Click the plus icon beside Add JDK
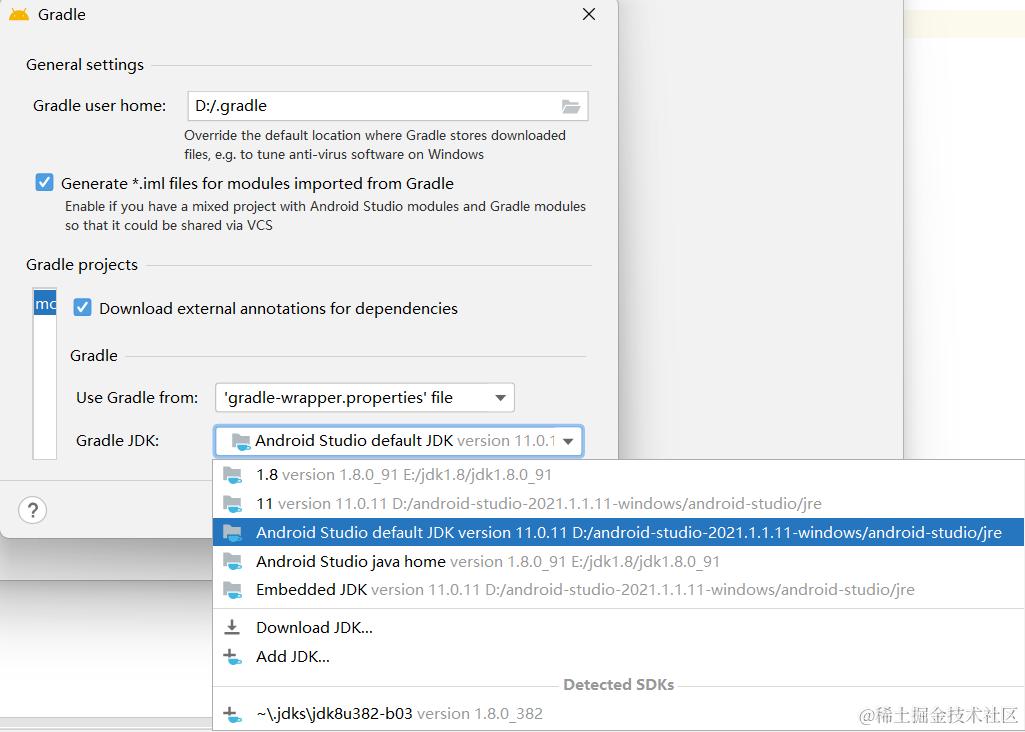 233,656
